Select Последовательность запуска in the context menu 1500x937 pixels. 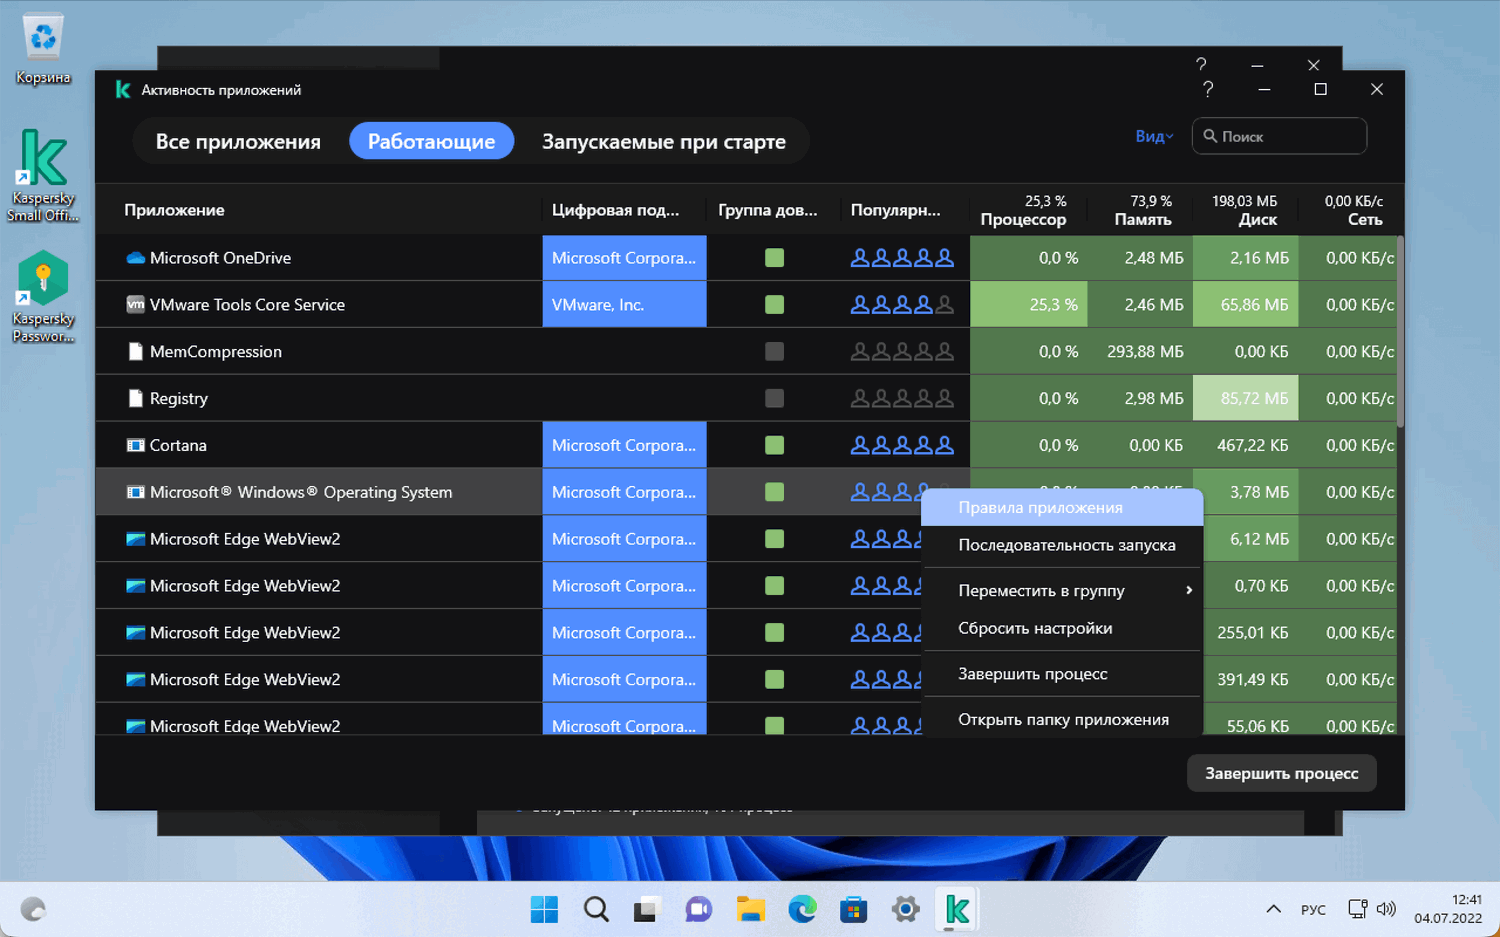coord(1062,546)
